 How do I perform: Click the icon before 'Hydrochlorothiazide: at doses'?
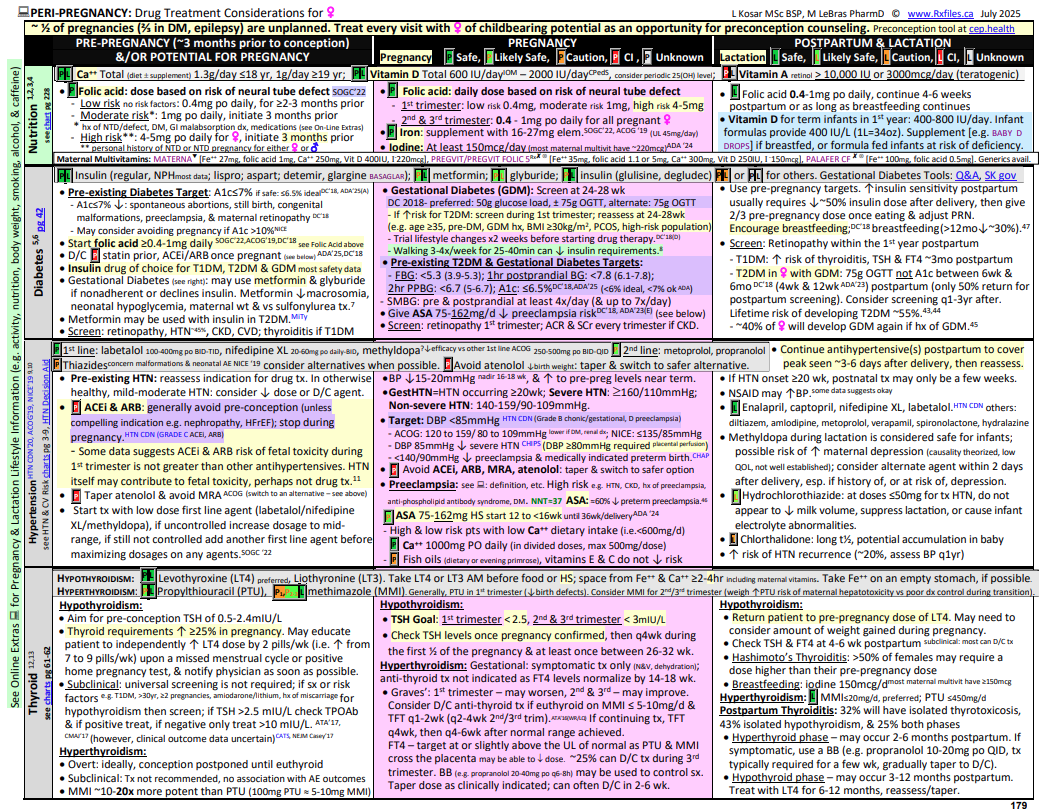click(736, 496)
